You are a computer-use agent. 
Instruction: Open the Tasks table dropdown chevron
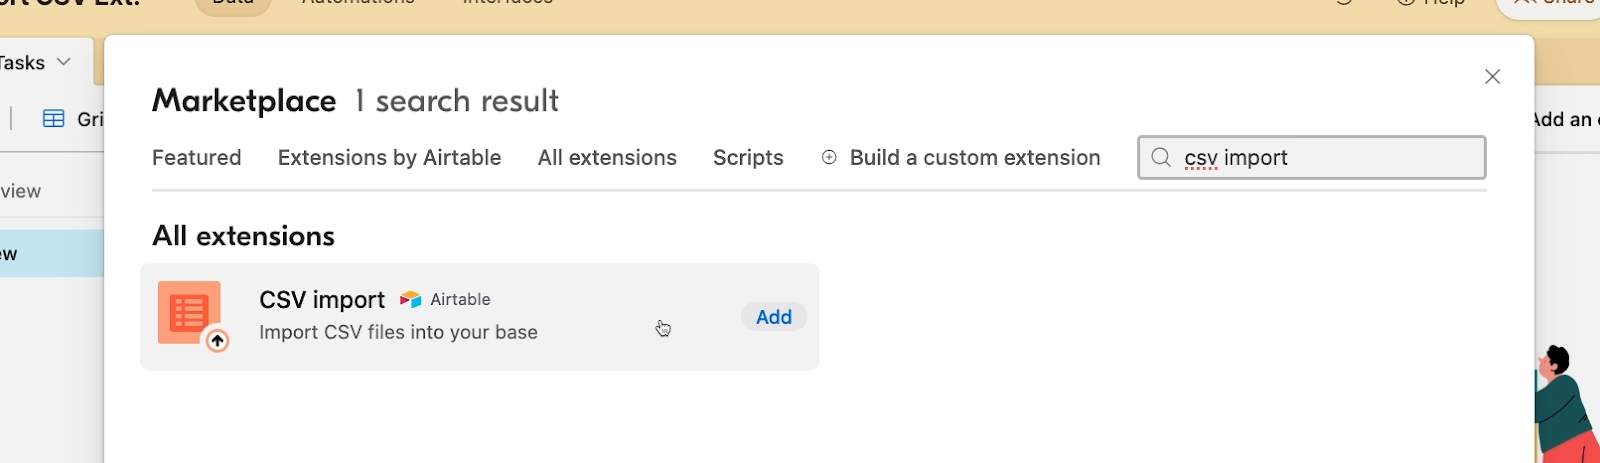64,62
